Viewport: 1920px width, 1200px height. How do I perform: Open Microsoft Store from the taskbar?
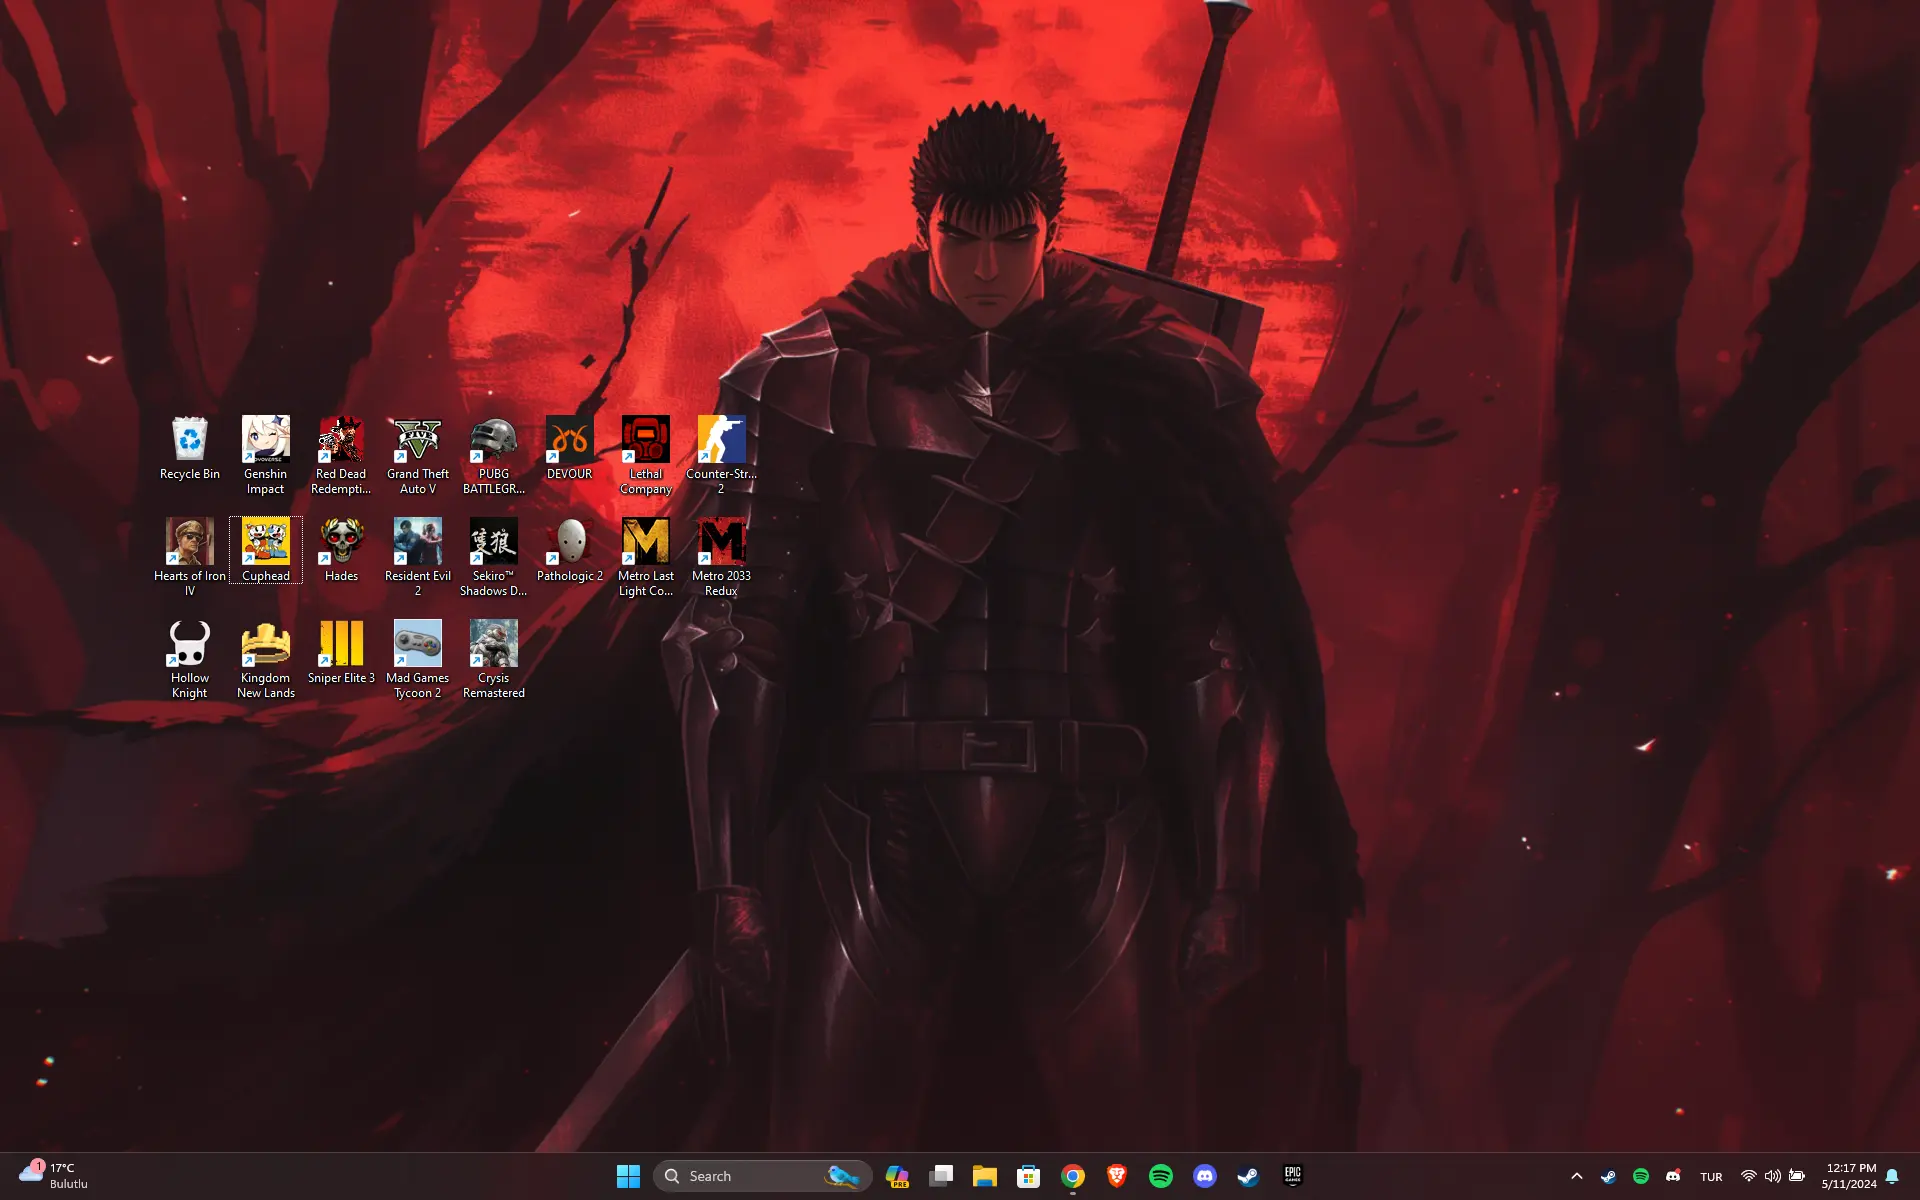1029,1176
